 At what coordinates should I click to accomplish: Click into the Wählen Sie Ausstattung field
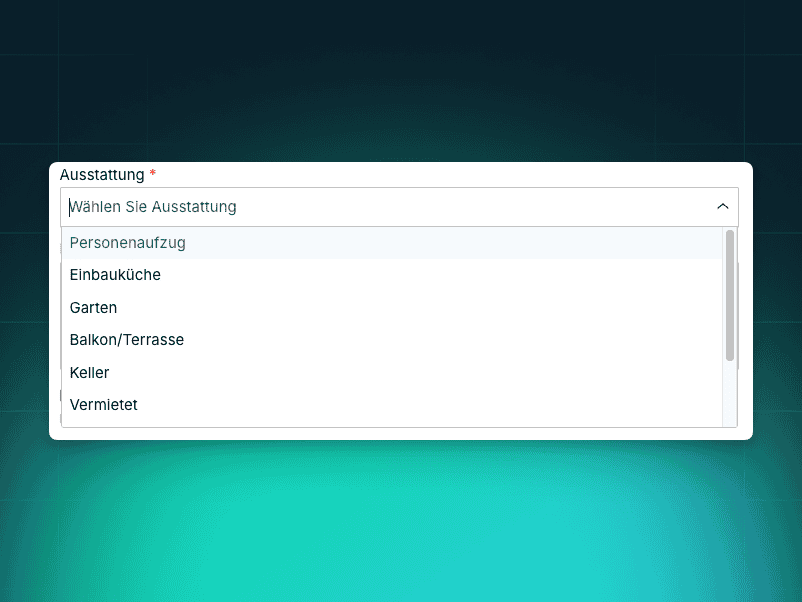click(x=380, y=207)
